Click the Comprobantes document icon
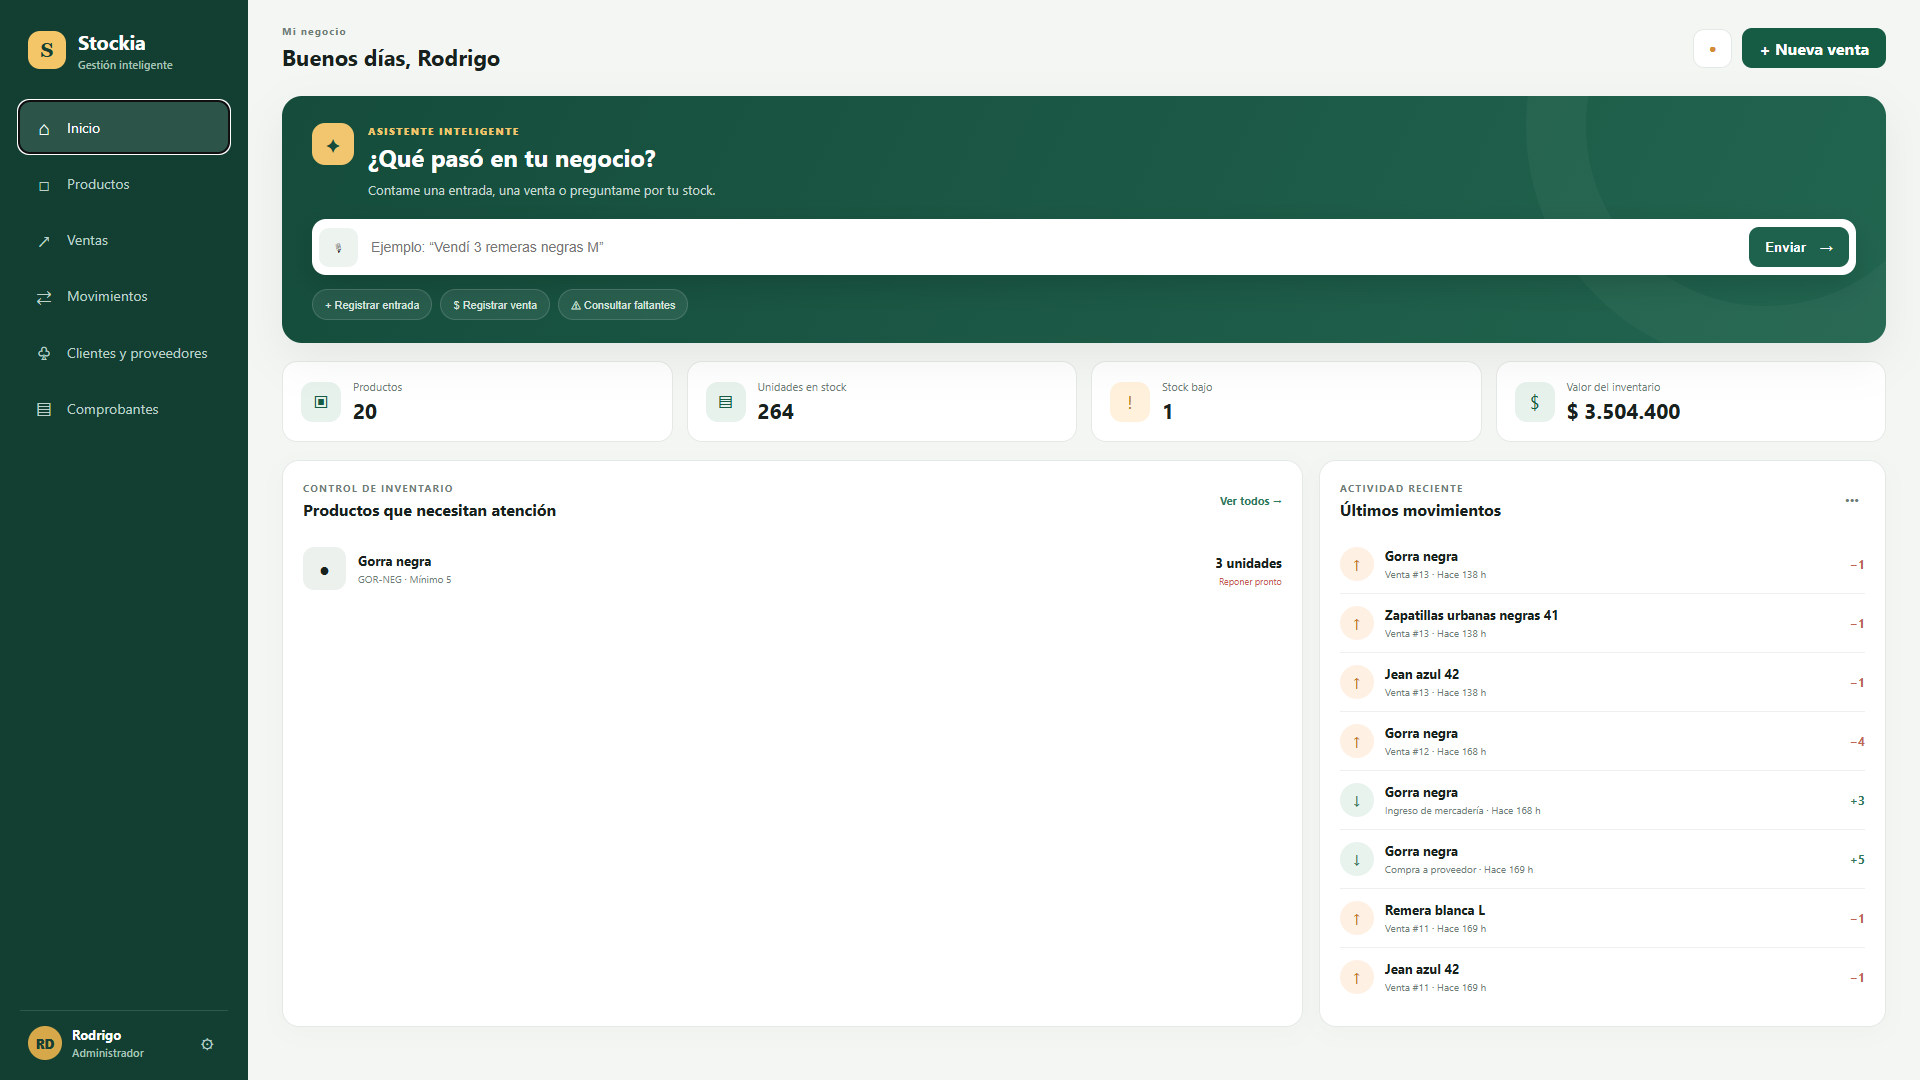This screenshot has height=1080, width=1920. 44,410
